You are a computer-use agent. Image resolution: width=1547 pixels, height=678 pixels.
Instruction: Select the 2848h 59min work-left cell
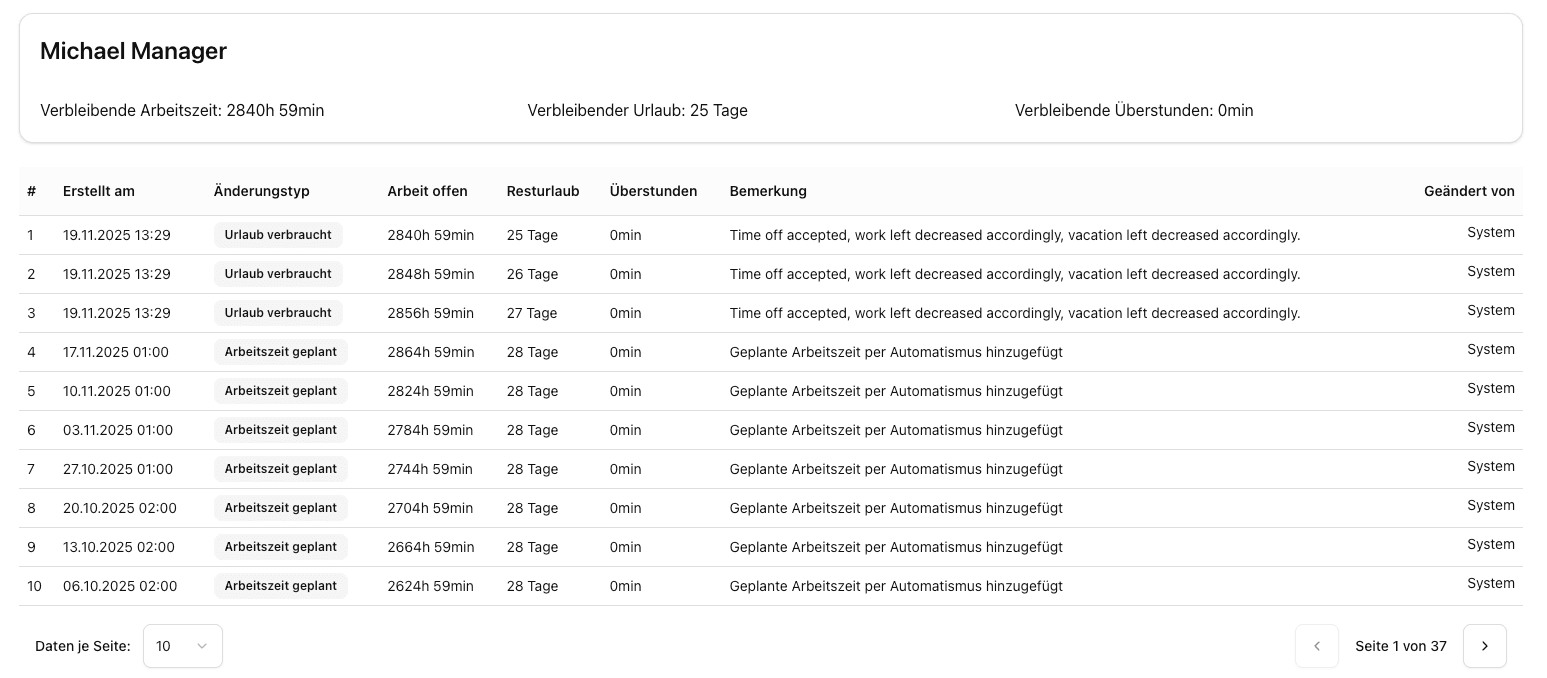point(431,274)
